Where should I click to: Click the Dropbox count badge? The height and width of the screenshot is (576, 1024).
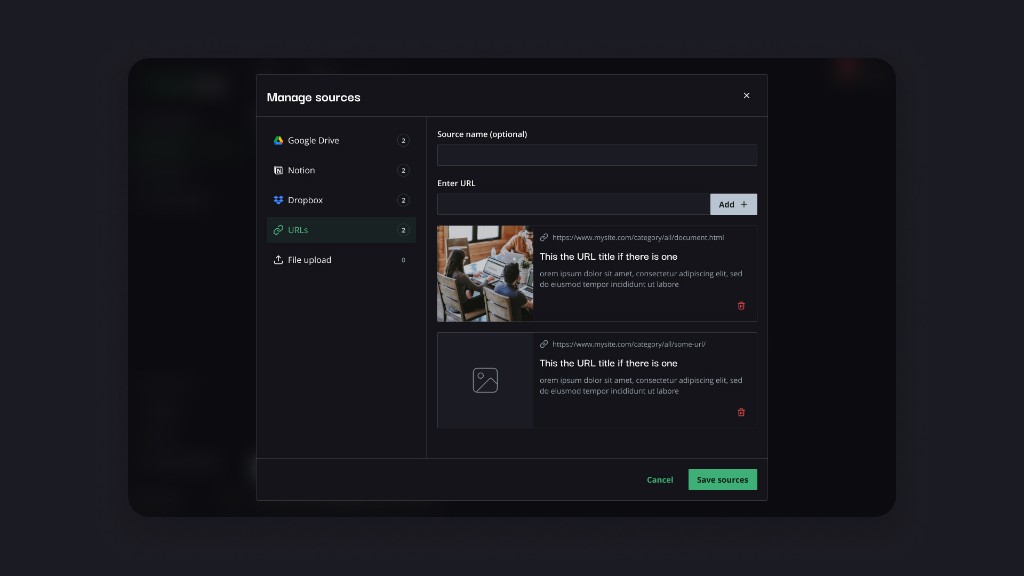403,200
